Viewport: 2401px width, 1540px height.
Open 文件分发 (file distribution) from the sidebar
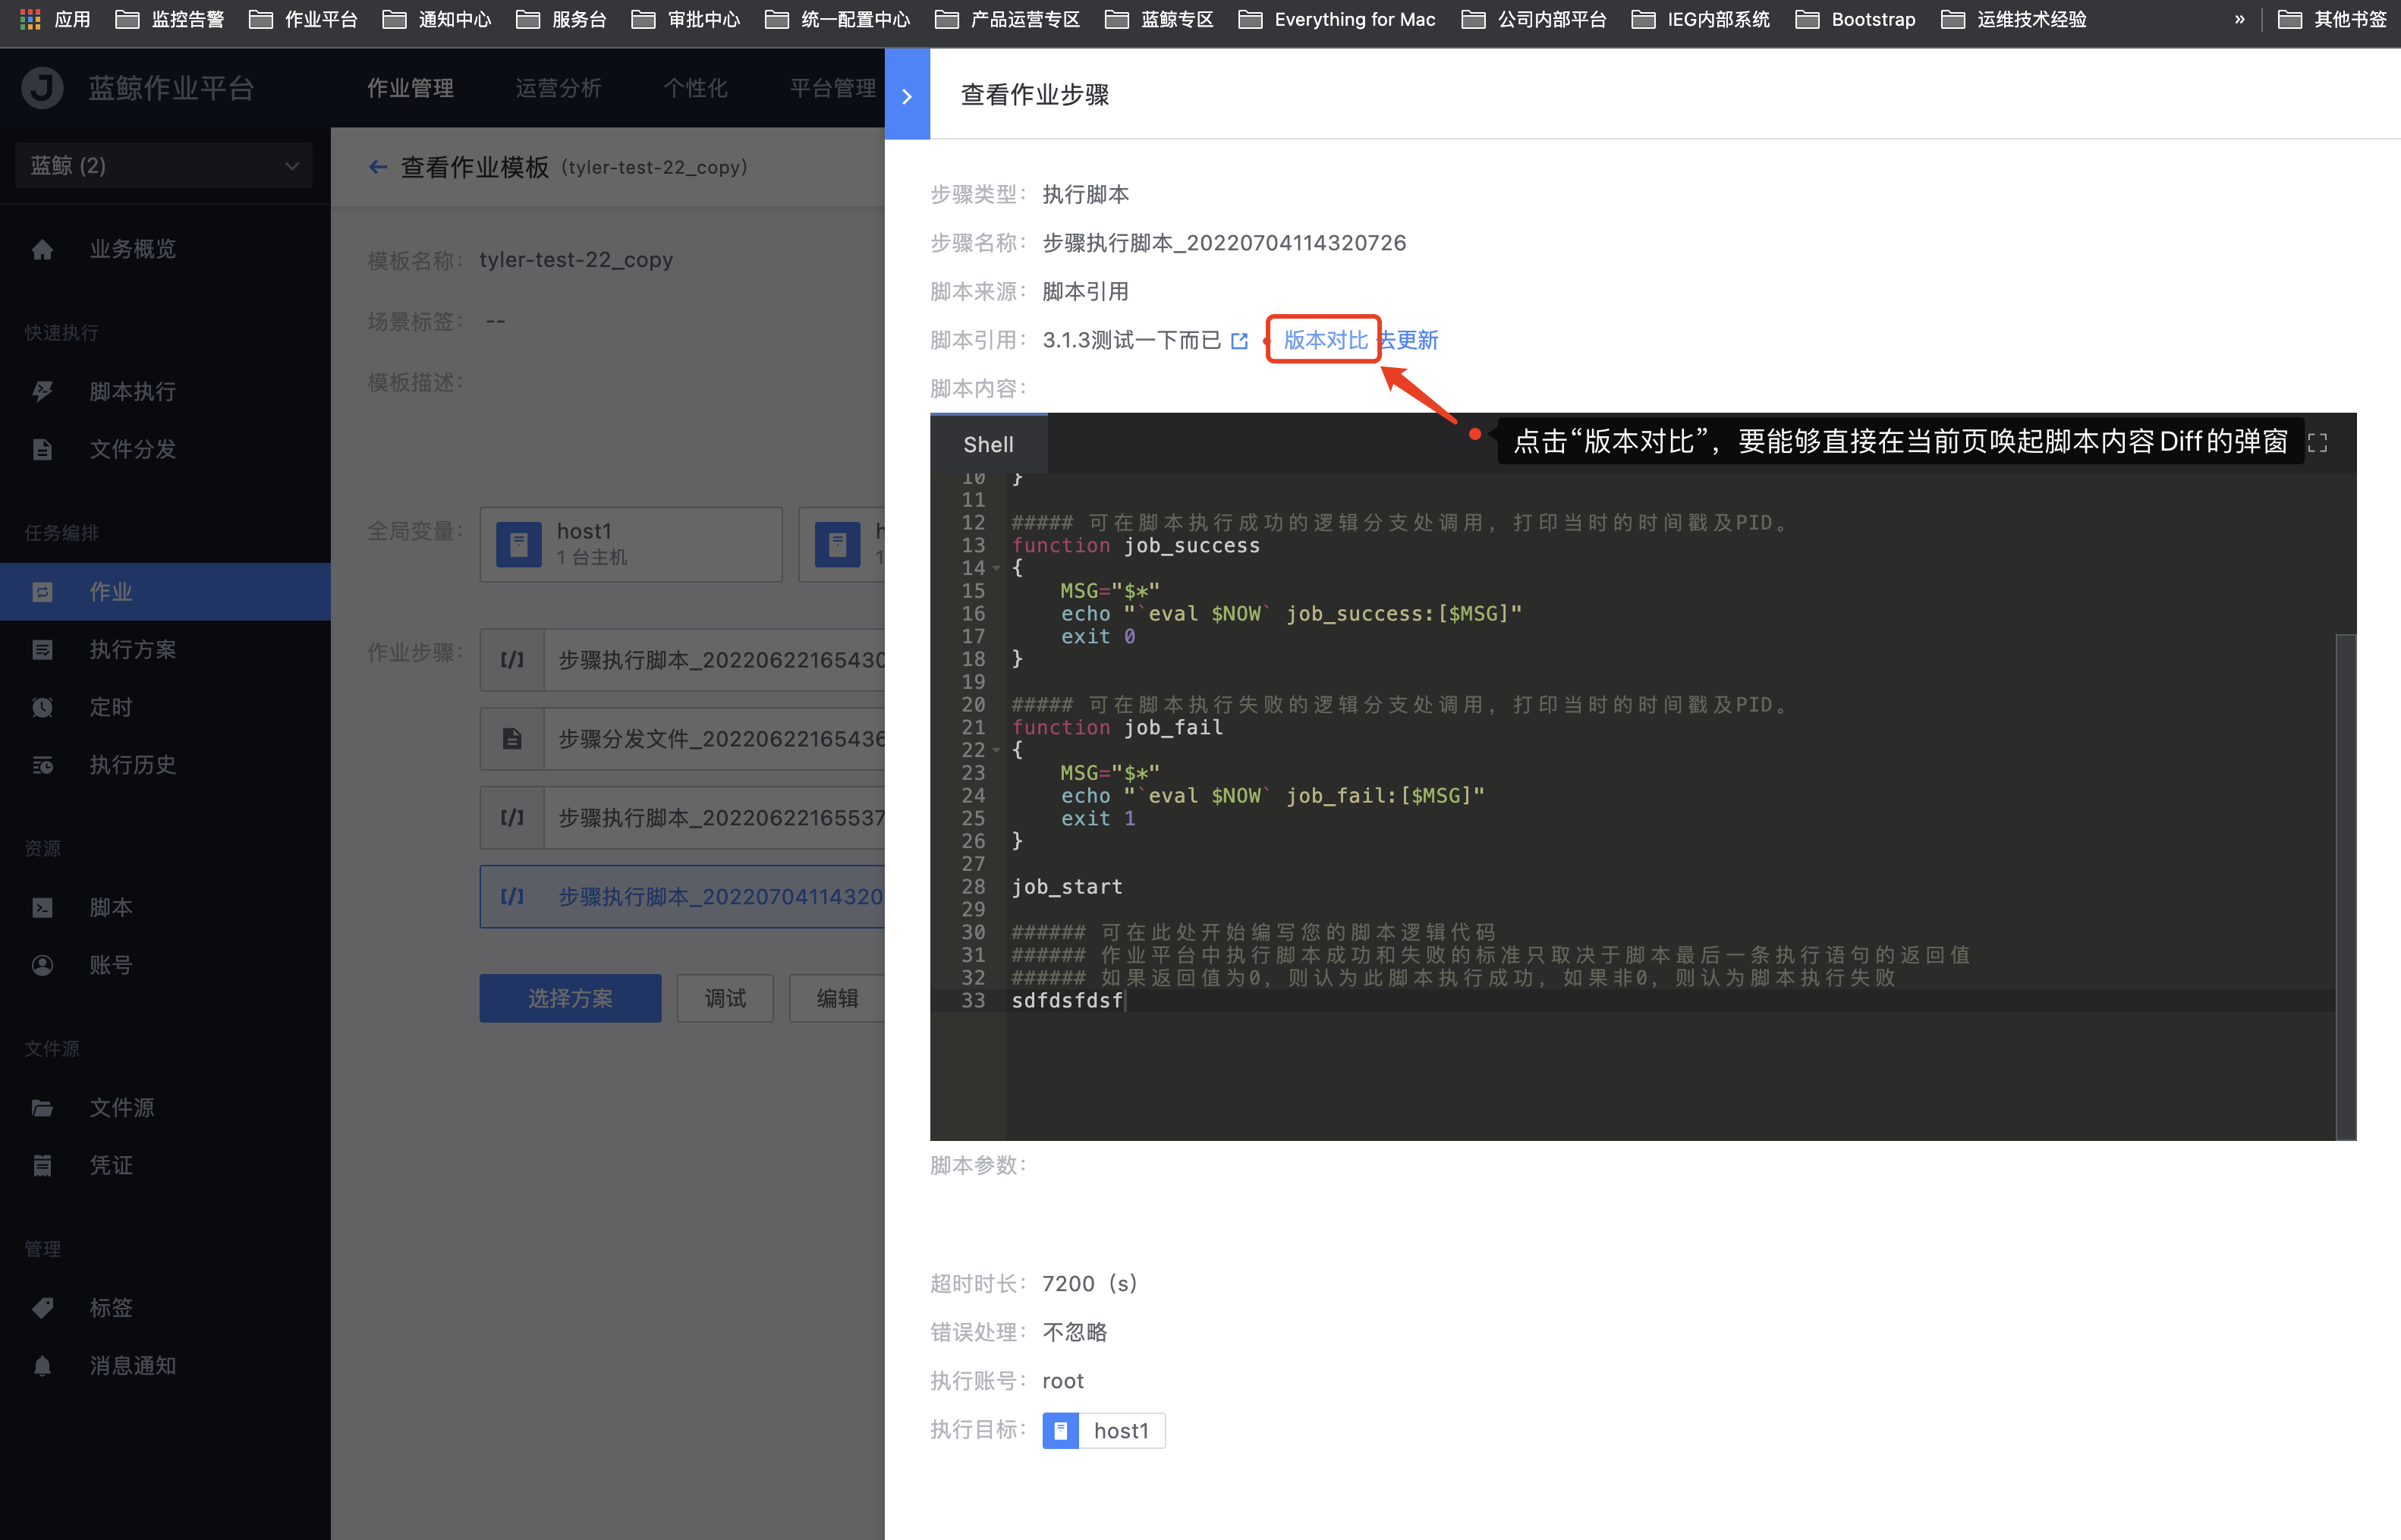click(x=131, y=449)
